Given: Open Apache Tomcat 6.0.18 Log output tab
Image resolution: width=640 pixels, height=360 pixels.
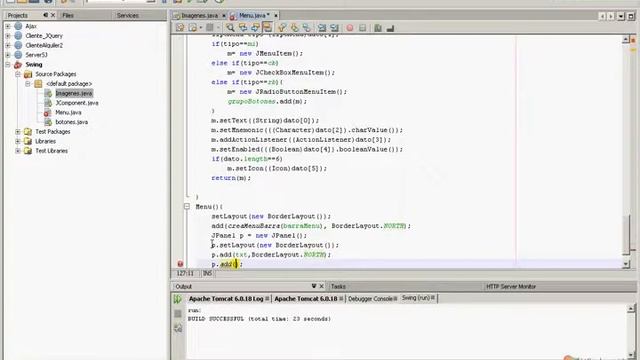Looking at the screenshot, I should click(226, 299).
